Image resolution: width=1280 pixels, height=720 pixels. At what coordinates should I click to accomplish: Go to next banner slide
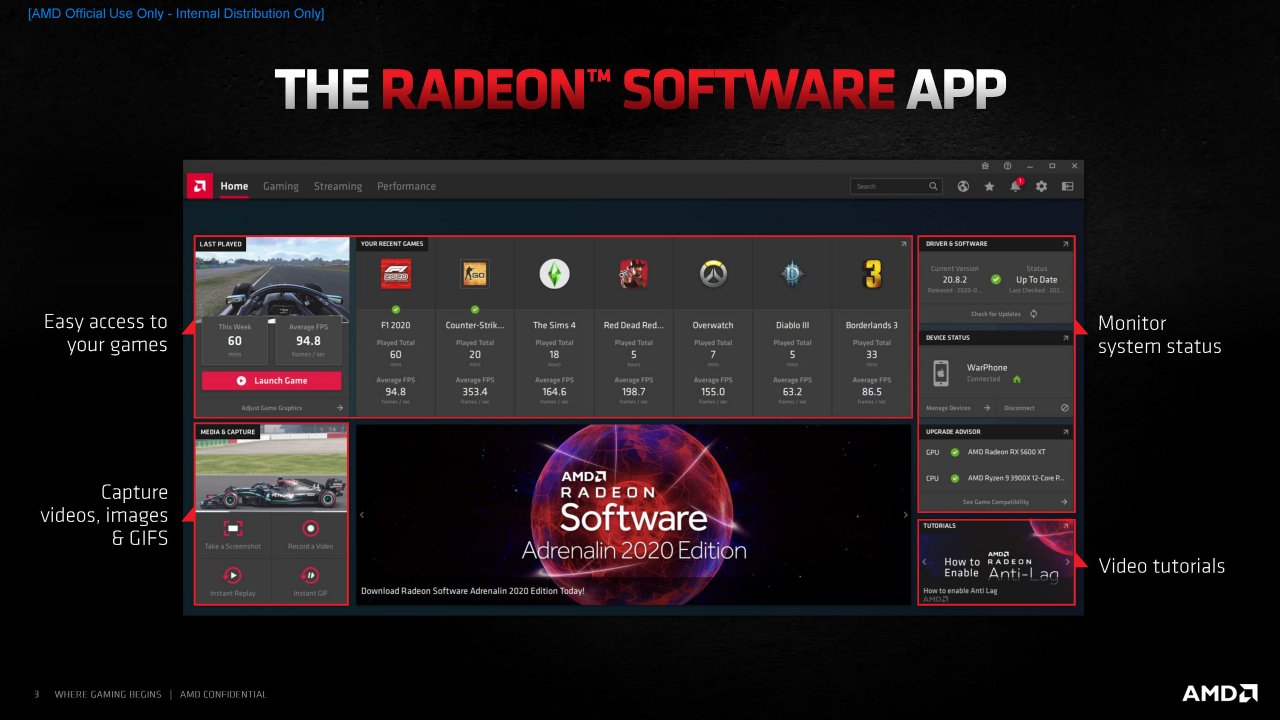905,515
